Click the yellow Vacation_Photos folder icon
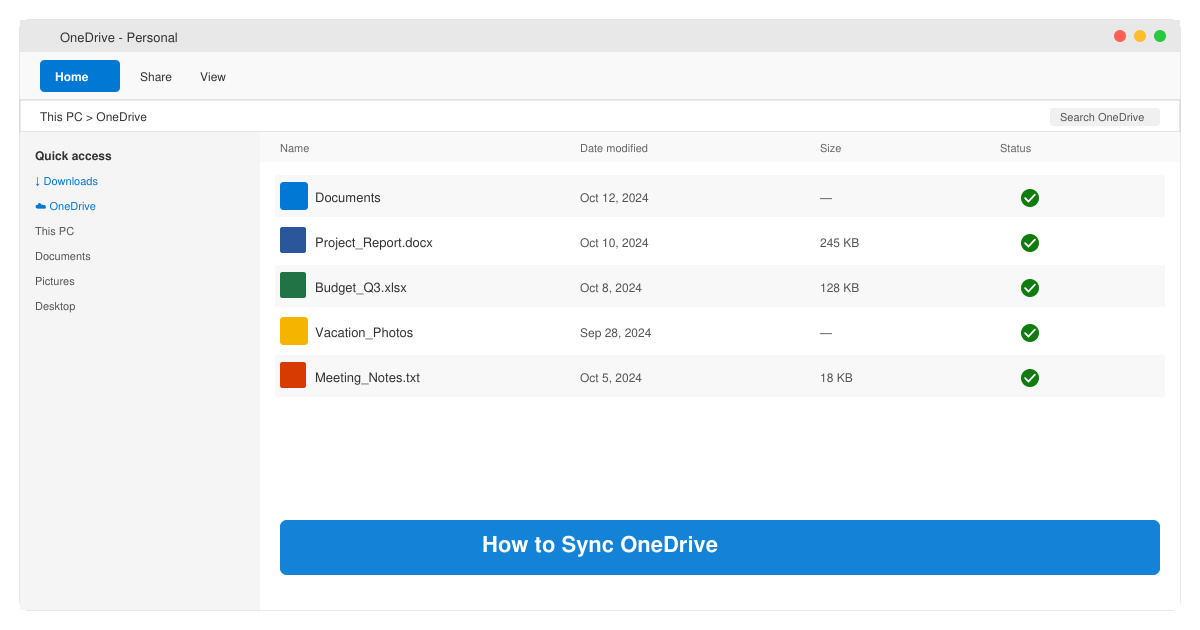The height and width of the screenshot is (630, 1200). [293, 331]
